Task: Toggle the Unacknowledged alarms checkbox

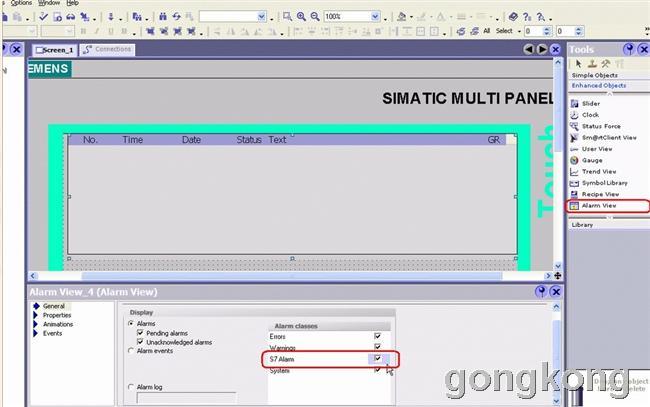Action: click(x=140, y=342)
